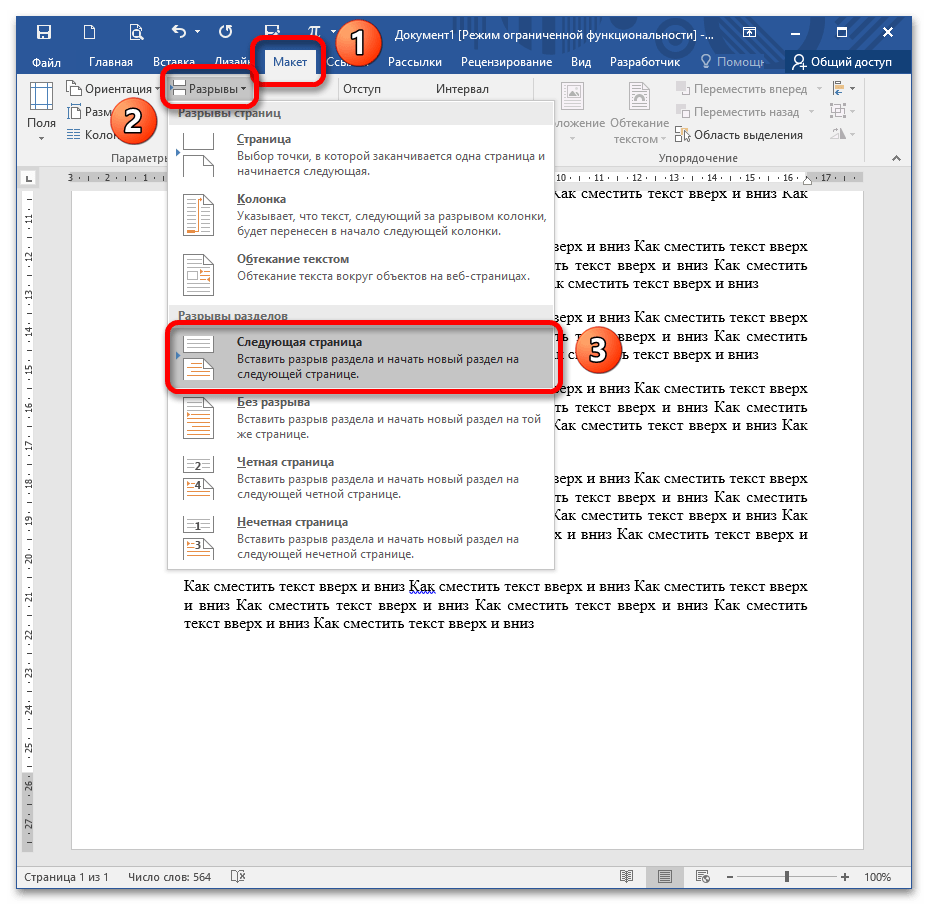Click the zoom in plus button
Viewport: 928px width, 905px height.
tap(844, 877)
